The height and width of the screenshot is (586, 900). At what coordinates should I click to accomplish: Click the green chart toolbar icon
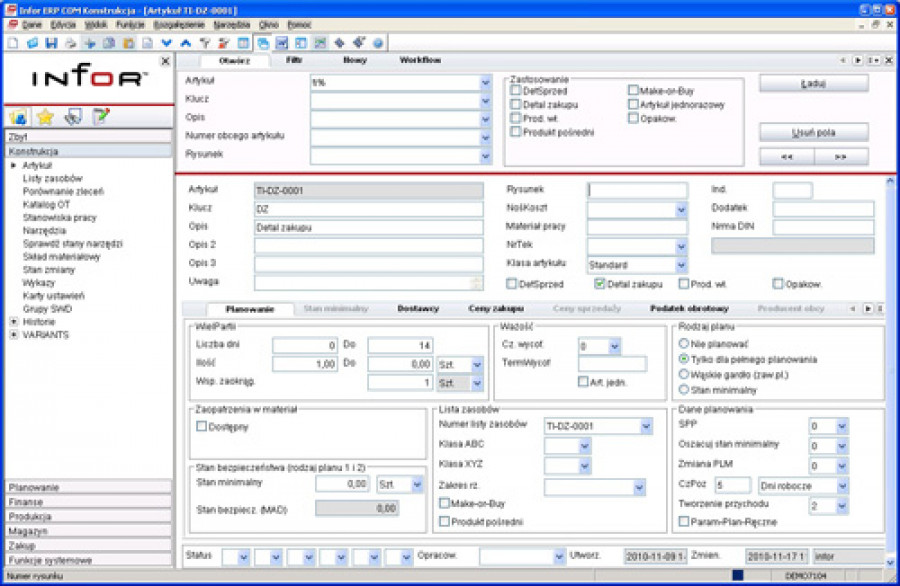pyautogui.click(x=320, y=43)
